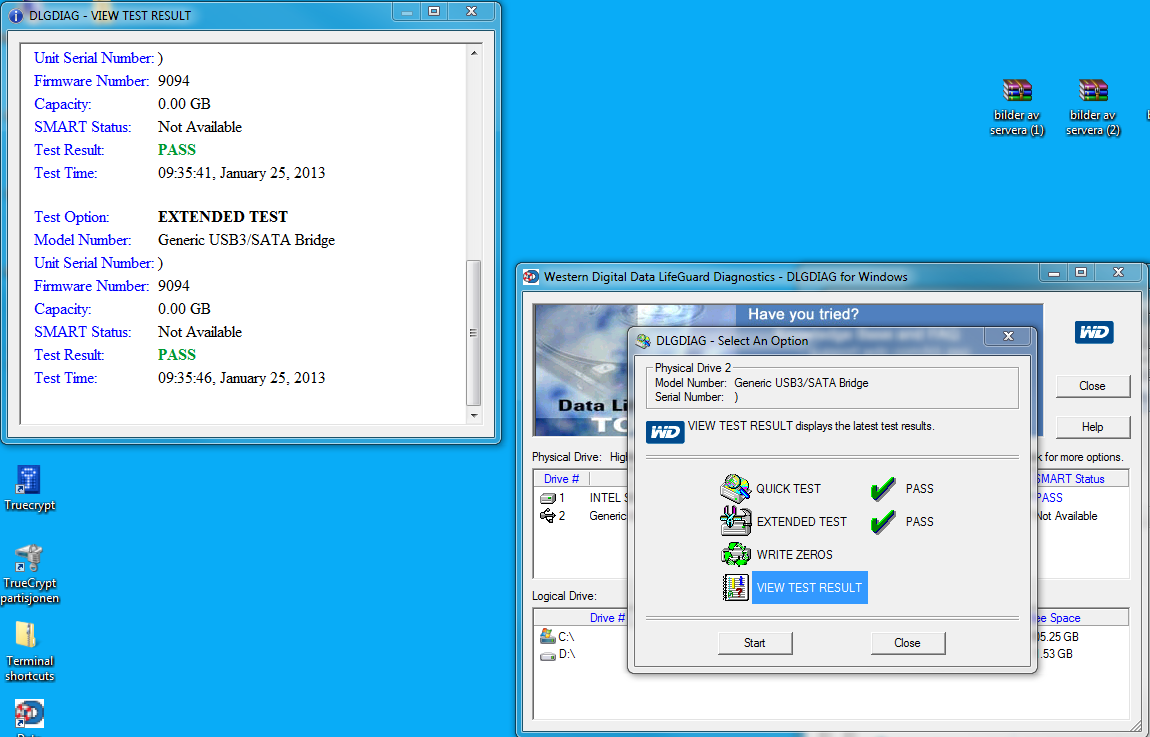Viewport: 1150px width, 737px height.
Task: Click the 09:35:41 test time value
Action: [x=241, y=174]
